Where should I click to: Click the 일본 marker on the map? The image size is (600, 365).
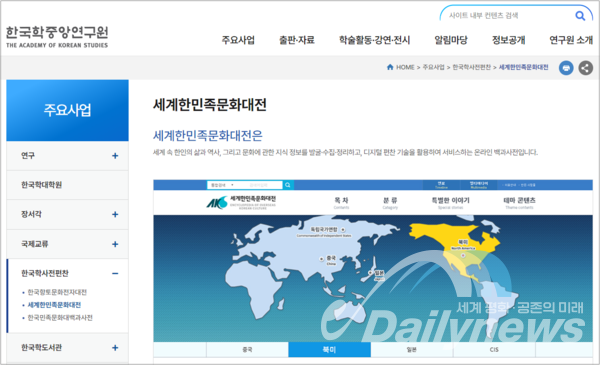[x=370, y=273]
